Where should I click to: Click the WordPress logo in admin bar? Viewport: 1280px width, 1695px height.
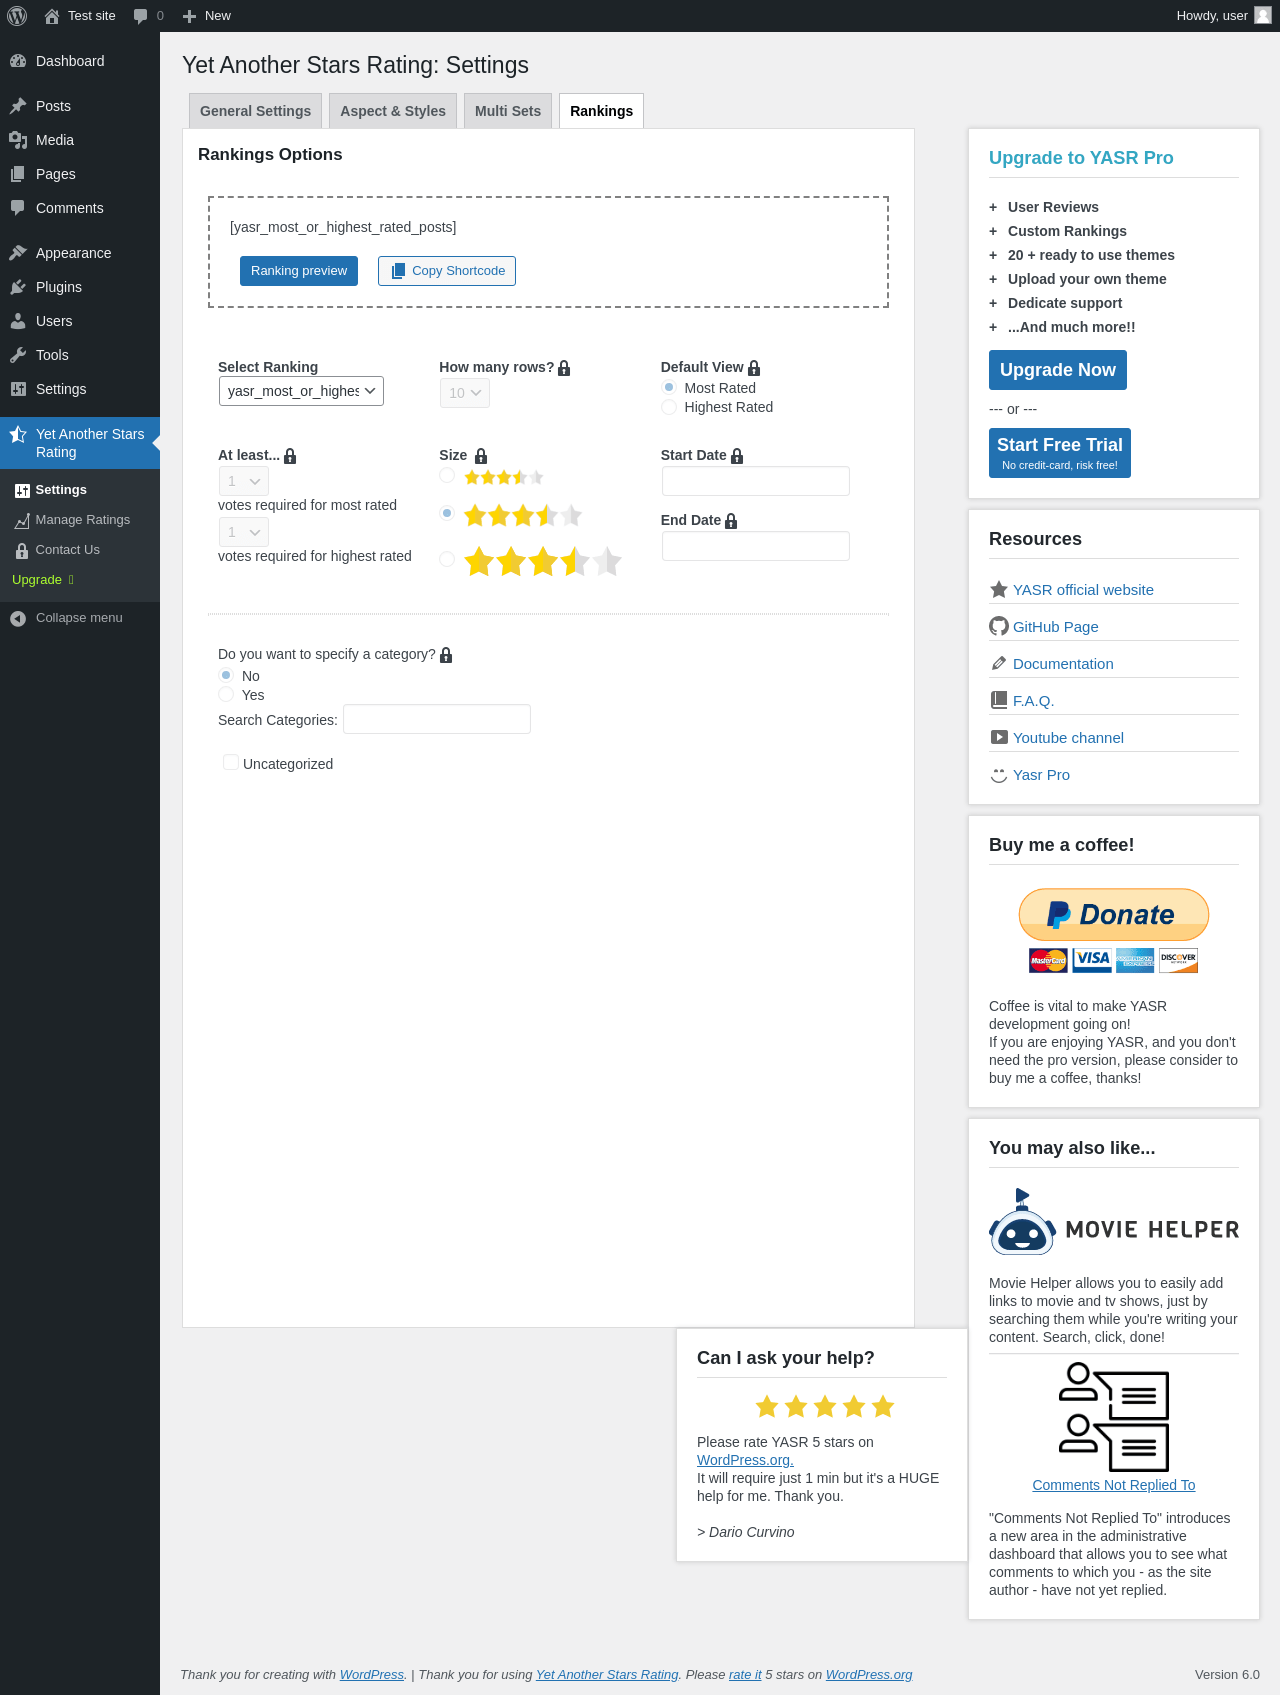click(x=17, y=16)
